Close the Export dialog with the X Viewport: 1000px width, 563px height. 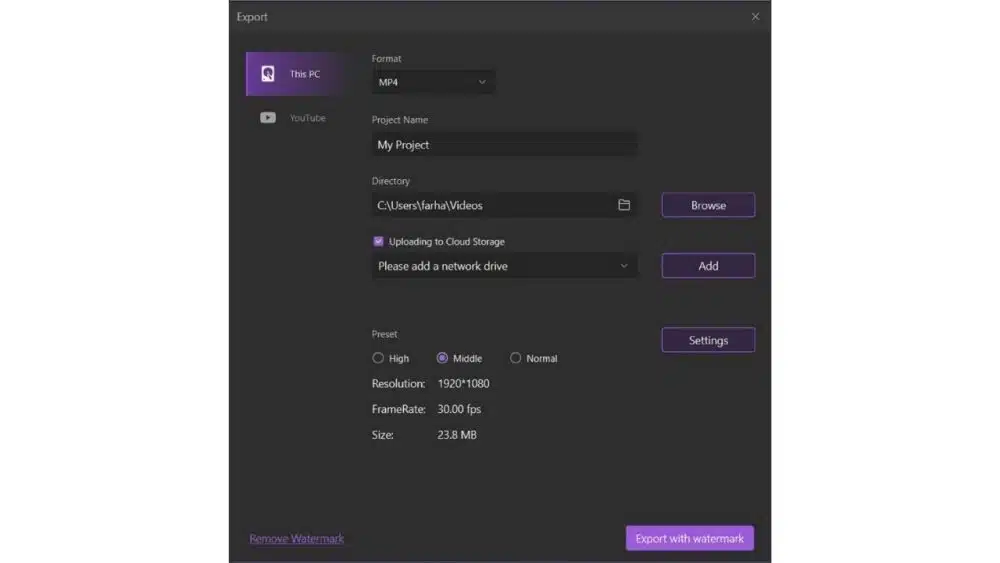pos(755,17)
